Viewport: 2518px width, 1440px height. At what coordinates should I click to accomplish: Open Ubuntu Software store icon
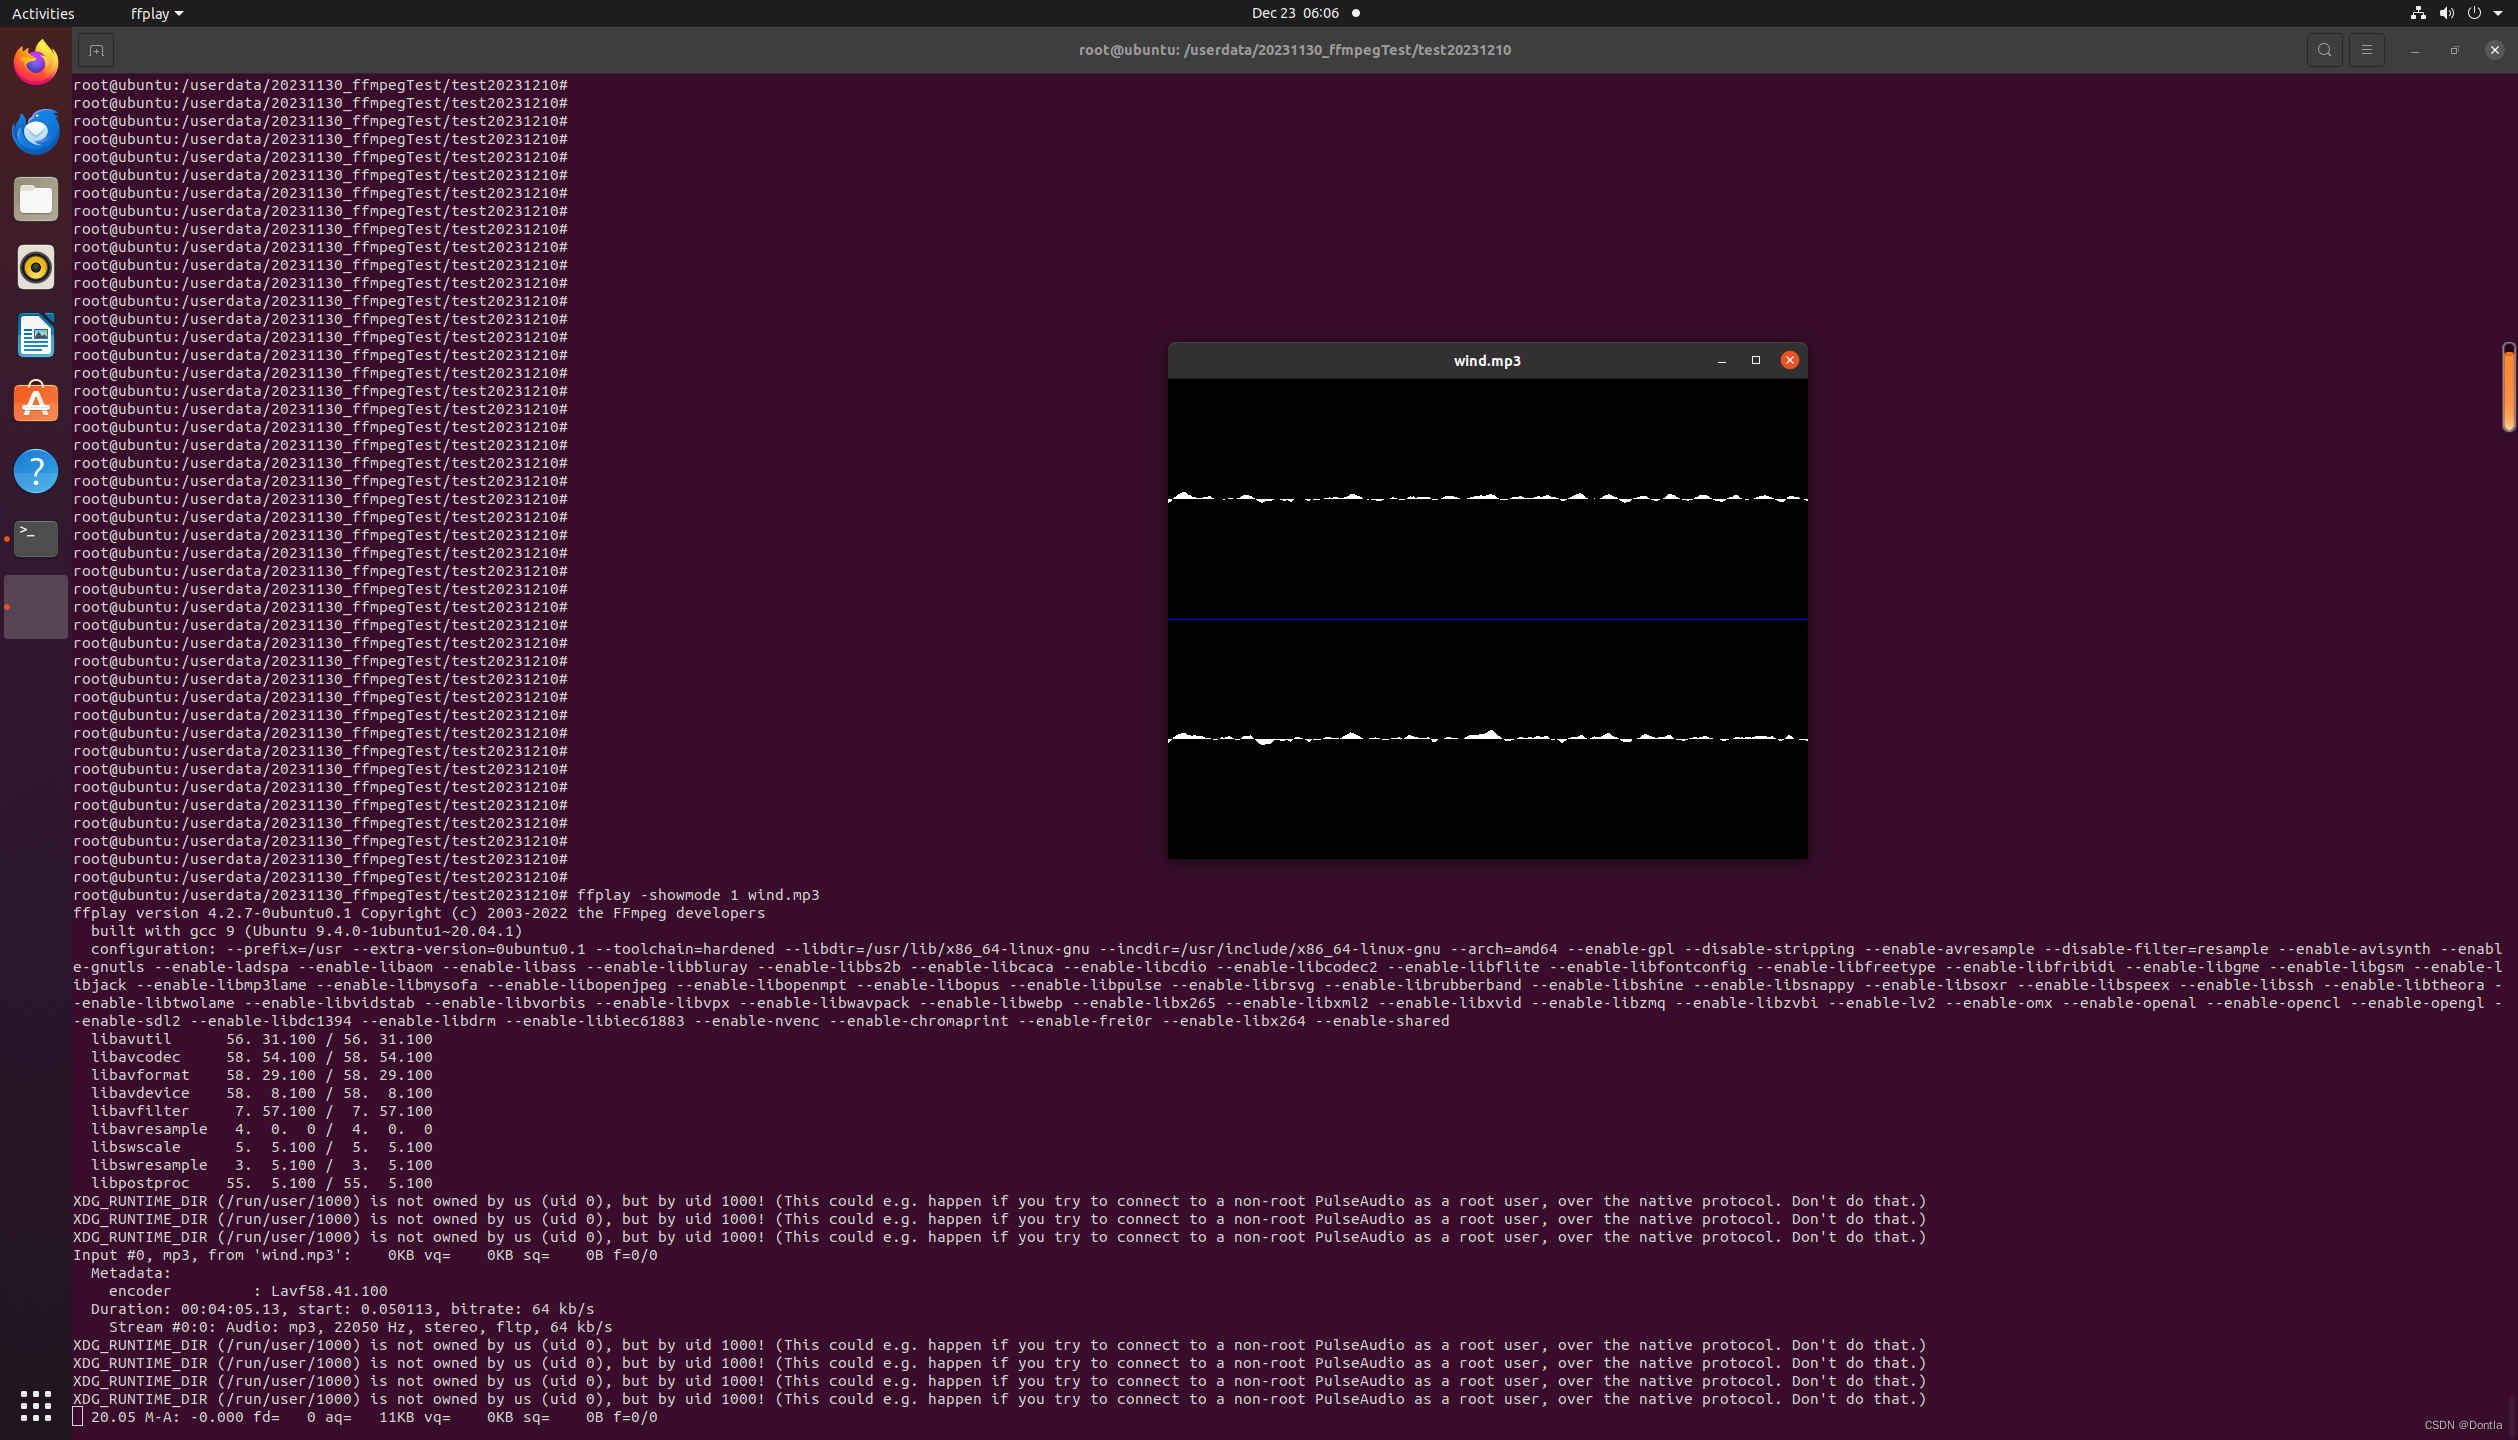[36, 403]
